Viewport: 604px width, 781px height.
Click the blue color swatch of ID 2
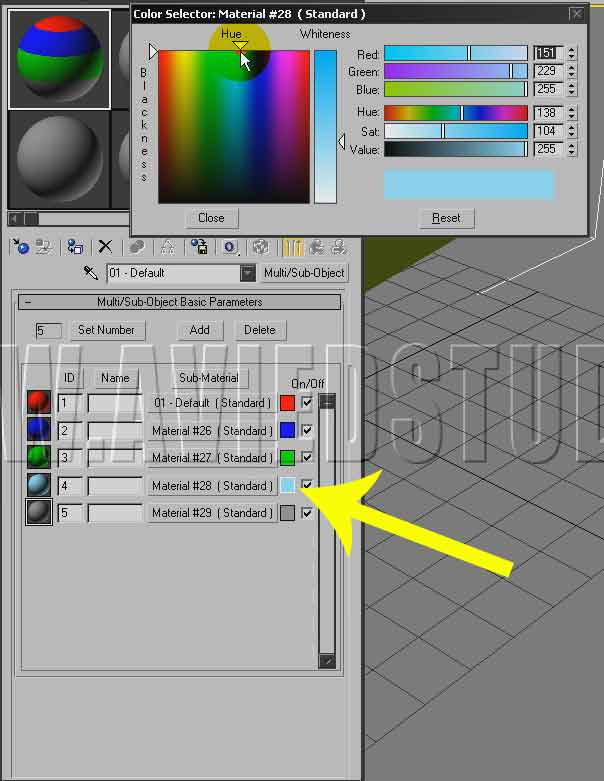288,430
